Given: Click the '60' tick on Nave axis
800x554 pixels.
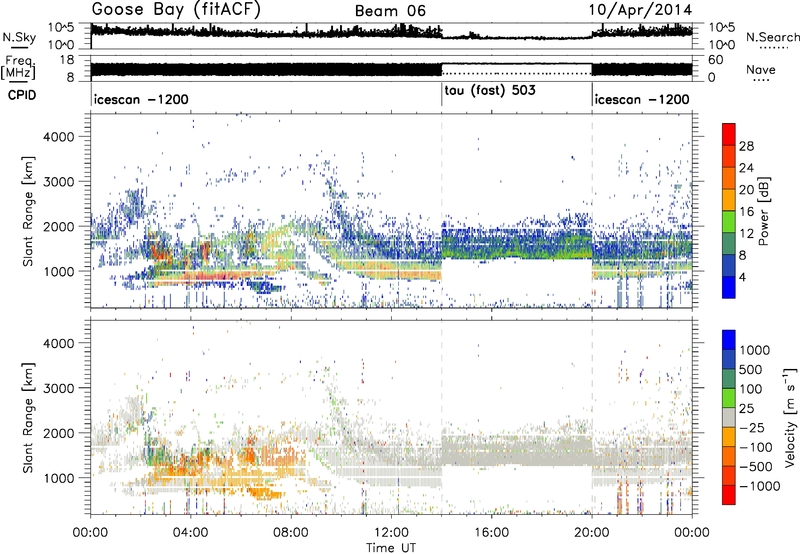Looking at the screenshot, I should [x=715, y=60].
